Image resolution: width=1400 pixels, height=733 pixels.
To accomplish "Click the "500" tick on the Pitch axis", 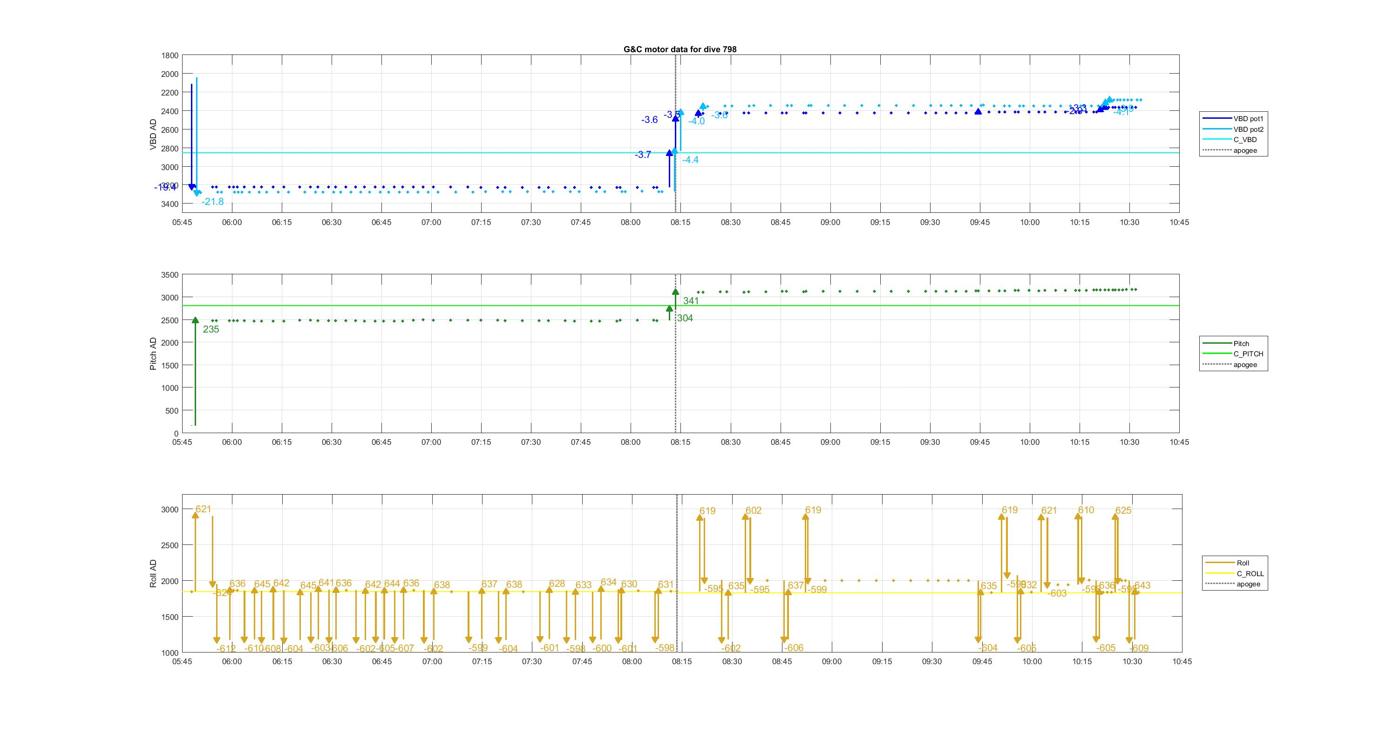I will 173,412.
